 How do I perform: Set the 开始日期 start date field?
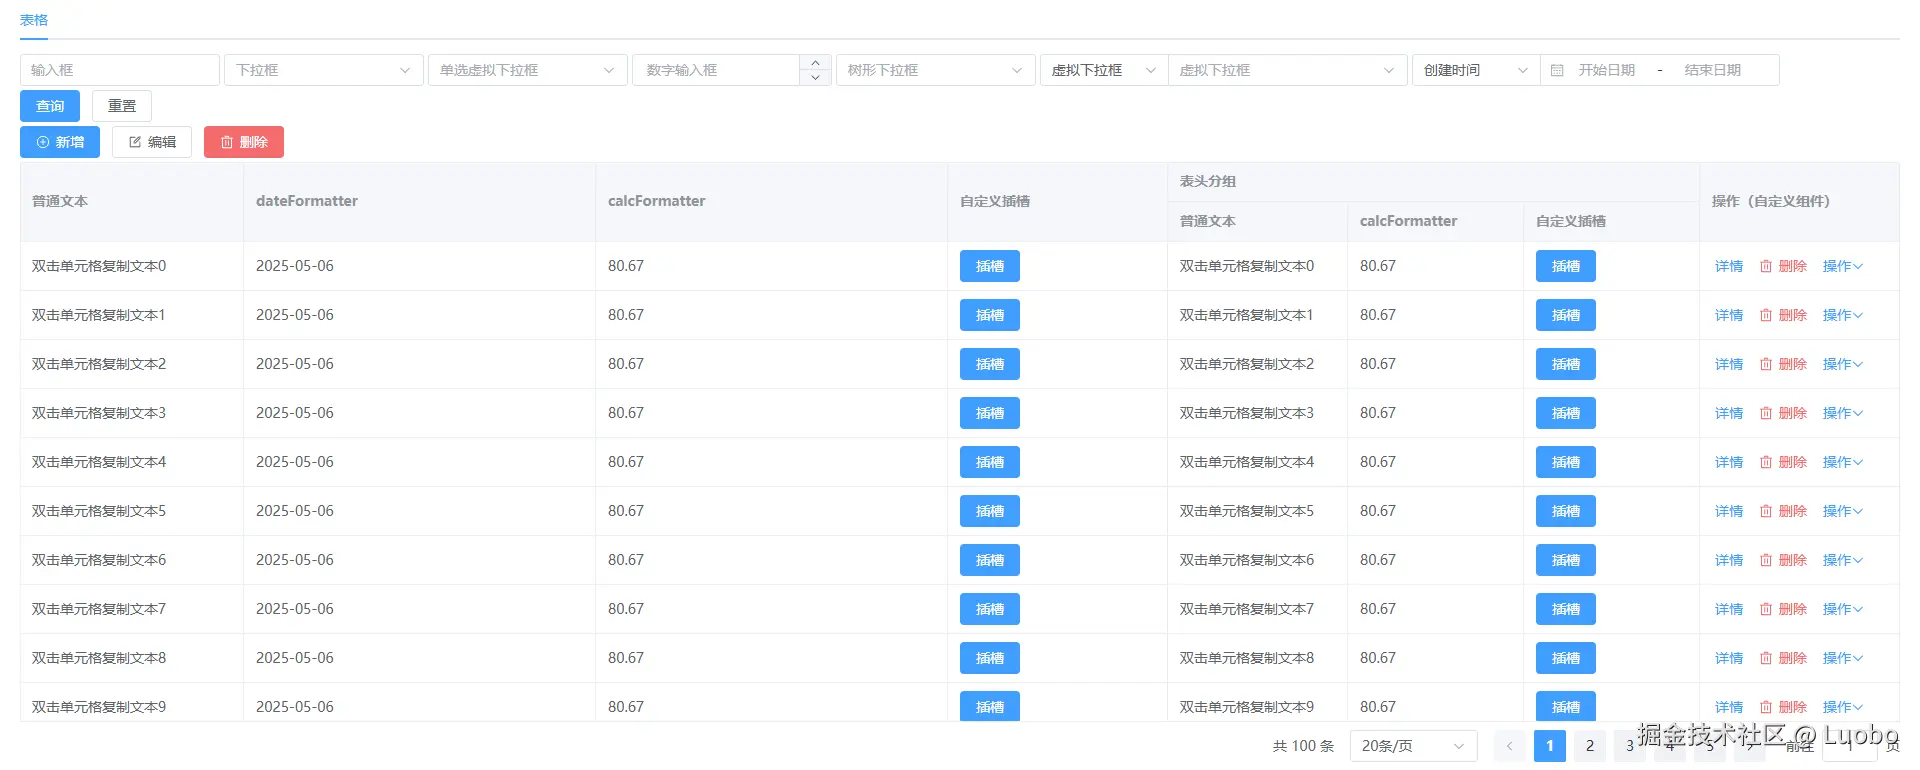click(1607, 70)
